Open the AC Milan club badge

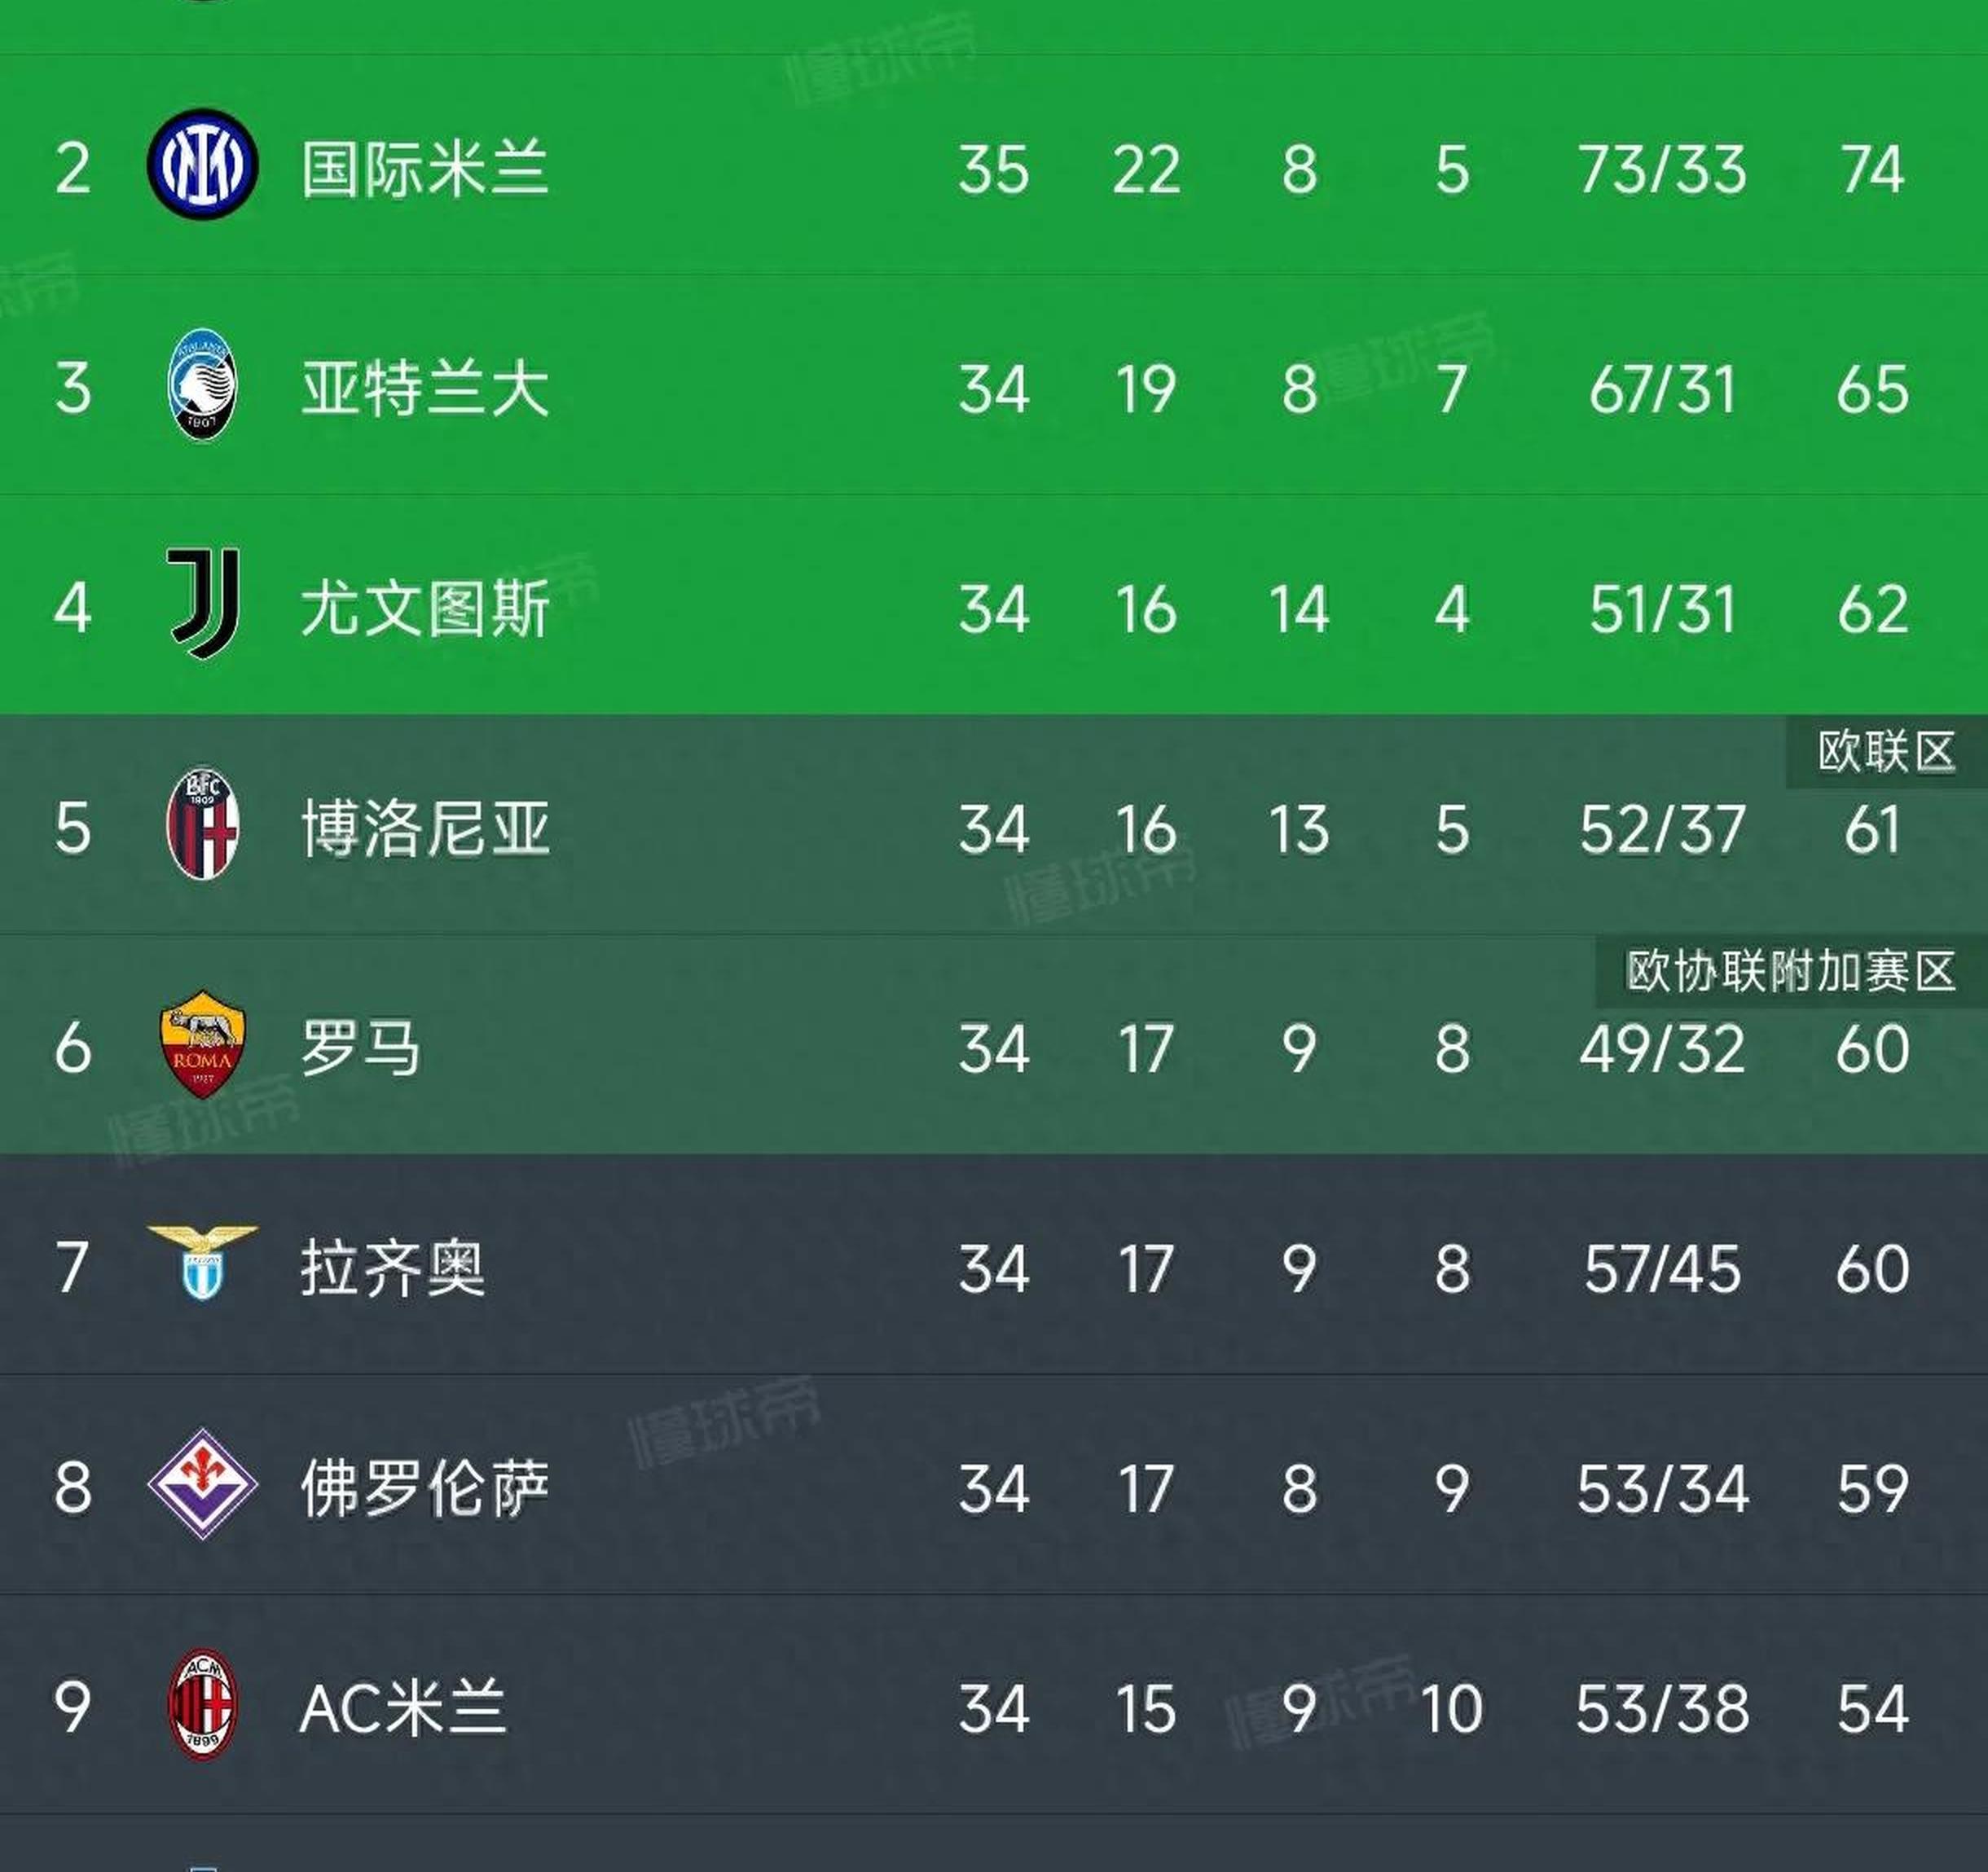pos(202,1704)
